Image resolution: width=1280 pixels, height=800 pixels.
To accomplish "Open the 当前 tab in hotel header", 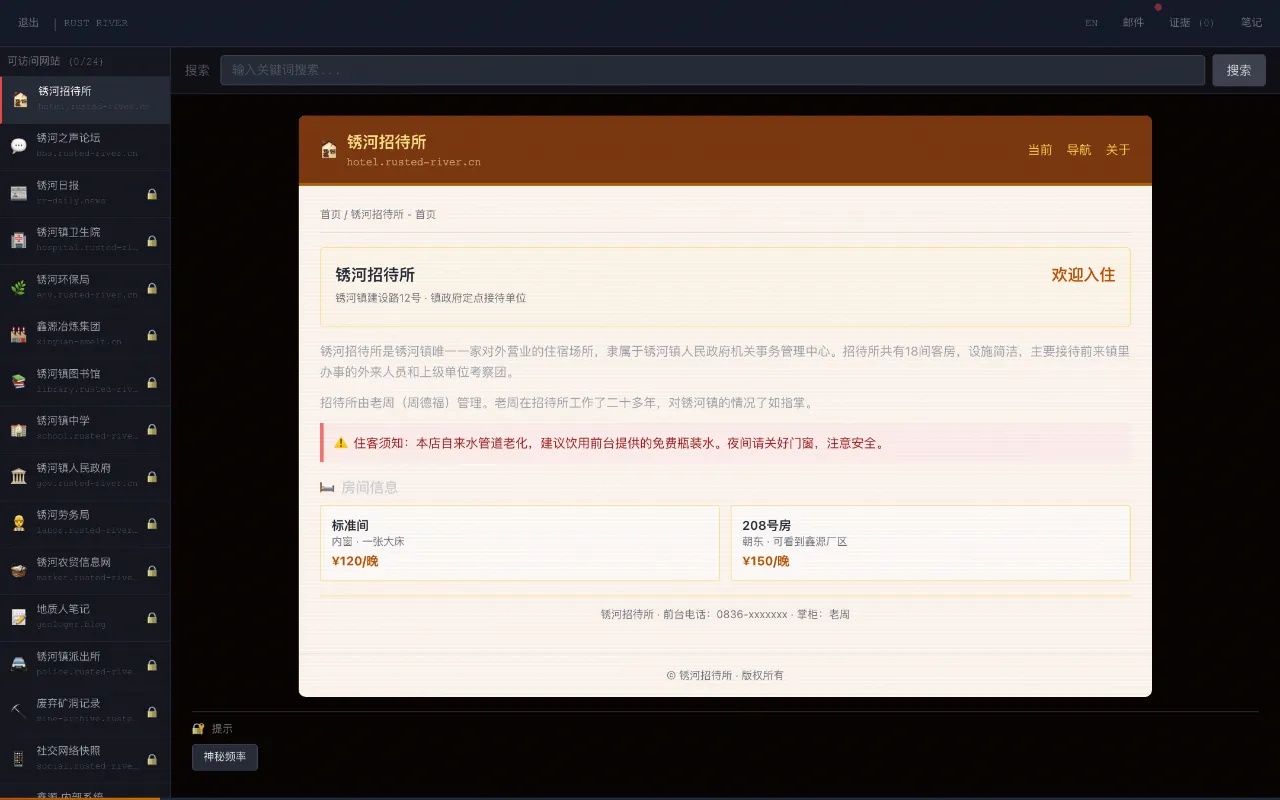I will pyautogui.click(x=1040, y=150).
